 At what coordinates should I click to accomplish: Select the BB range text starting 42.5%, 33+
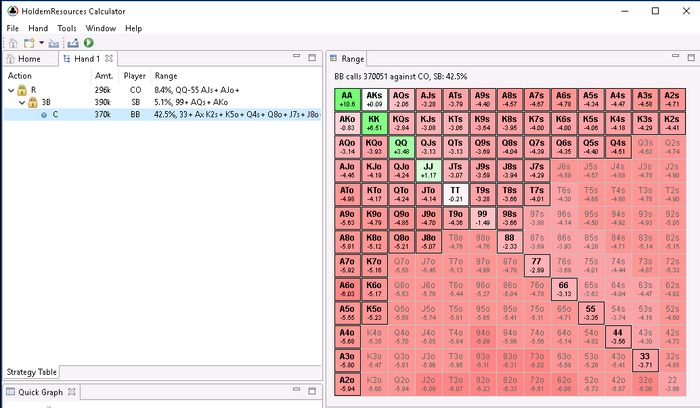click(x=237, y=115)
